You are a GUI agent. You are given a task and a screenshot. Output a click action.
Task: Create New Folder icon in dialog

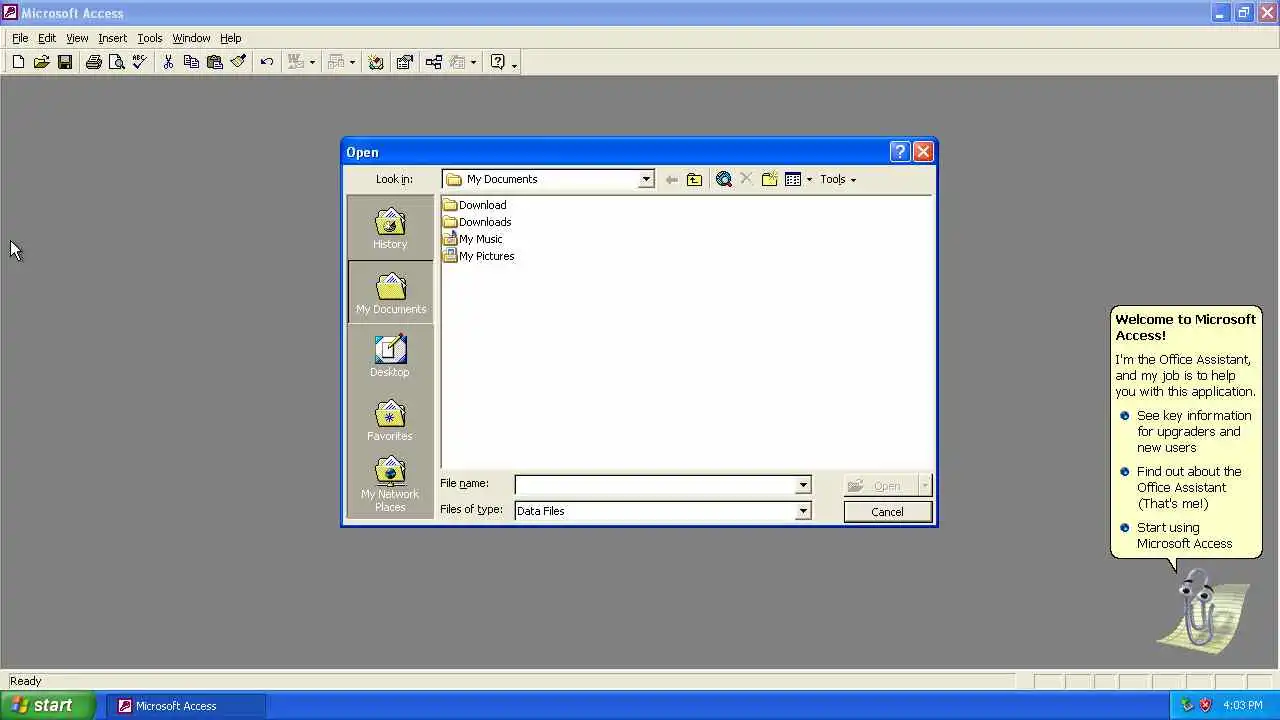point(769,179)
